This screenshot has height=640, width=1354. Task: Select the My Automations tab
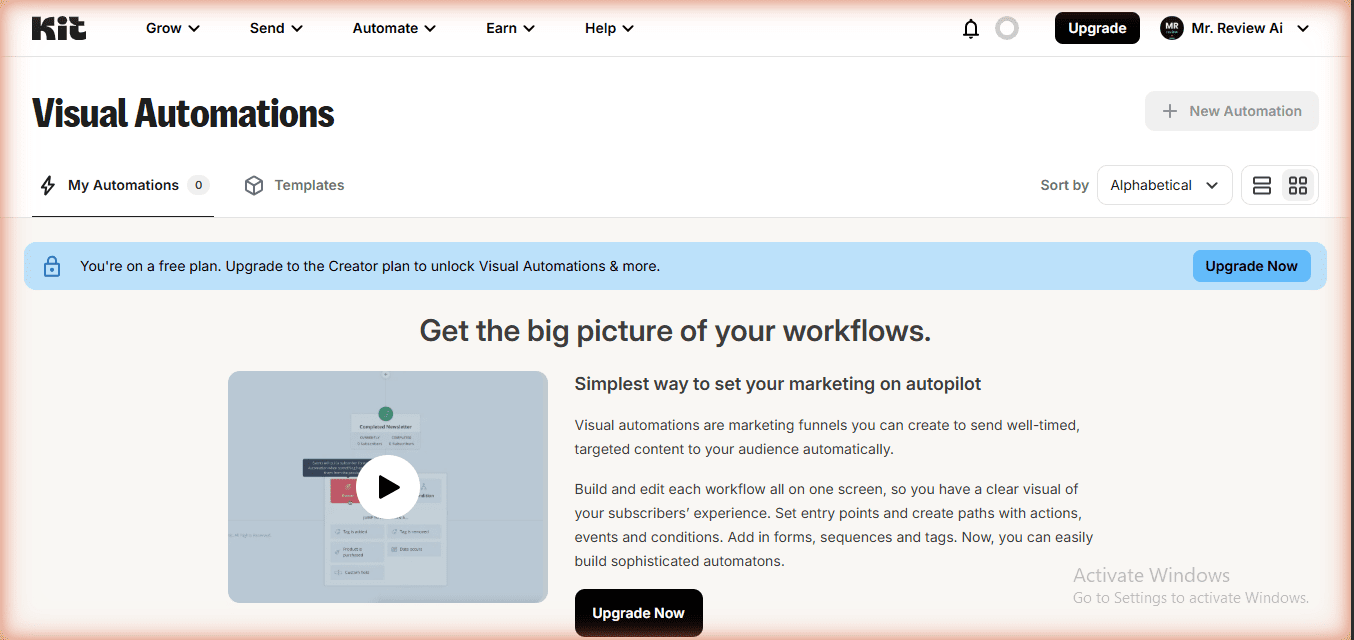(123, 185)
